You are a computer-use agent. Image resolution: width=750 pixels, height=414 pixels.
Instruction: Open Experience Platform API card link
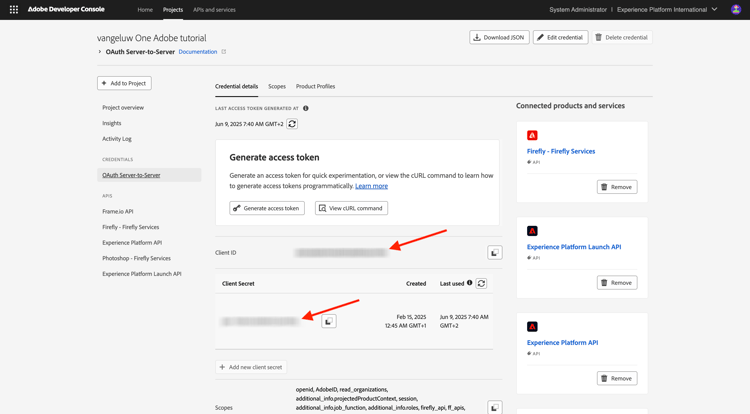pos(562,342)
